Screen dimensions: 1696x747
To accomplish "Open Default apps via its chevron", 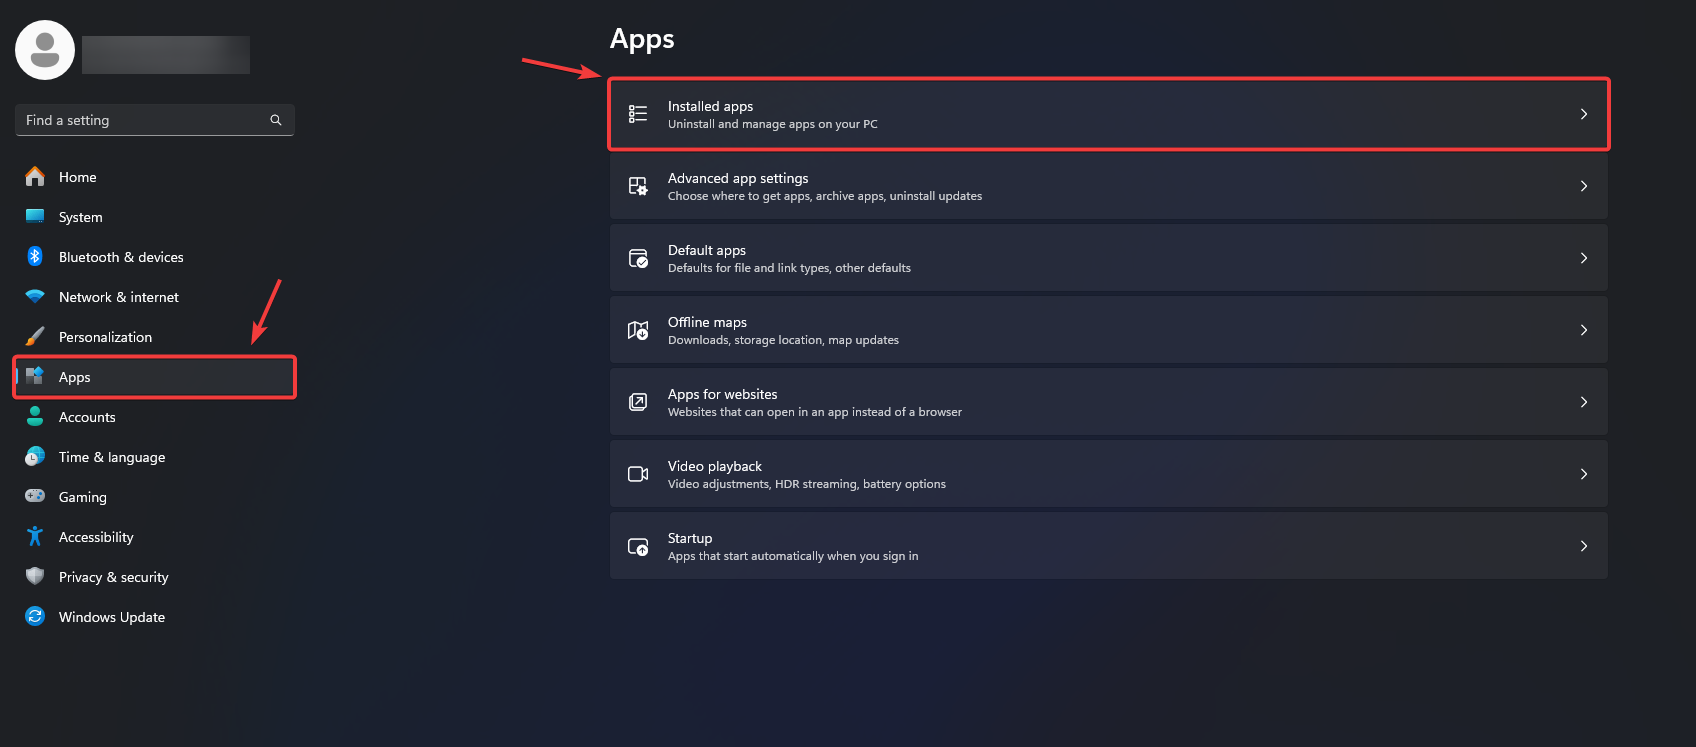I will (1583, 257).
